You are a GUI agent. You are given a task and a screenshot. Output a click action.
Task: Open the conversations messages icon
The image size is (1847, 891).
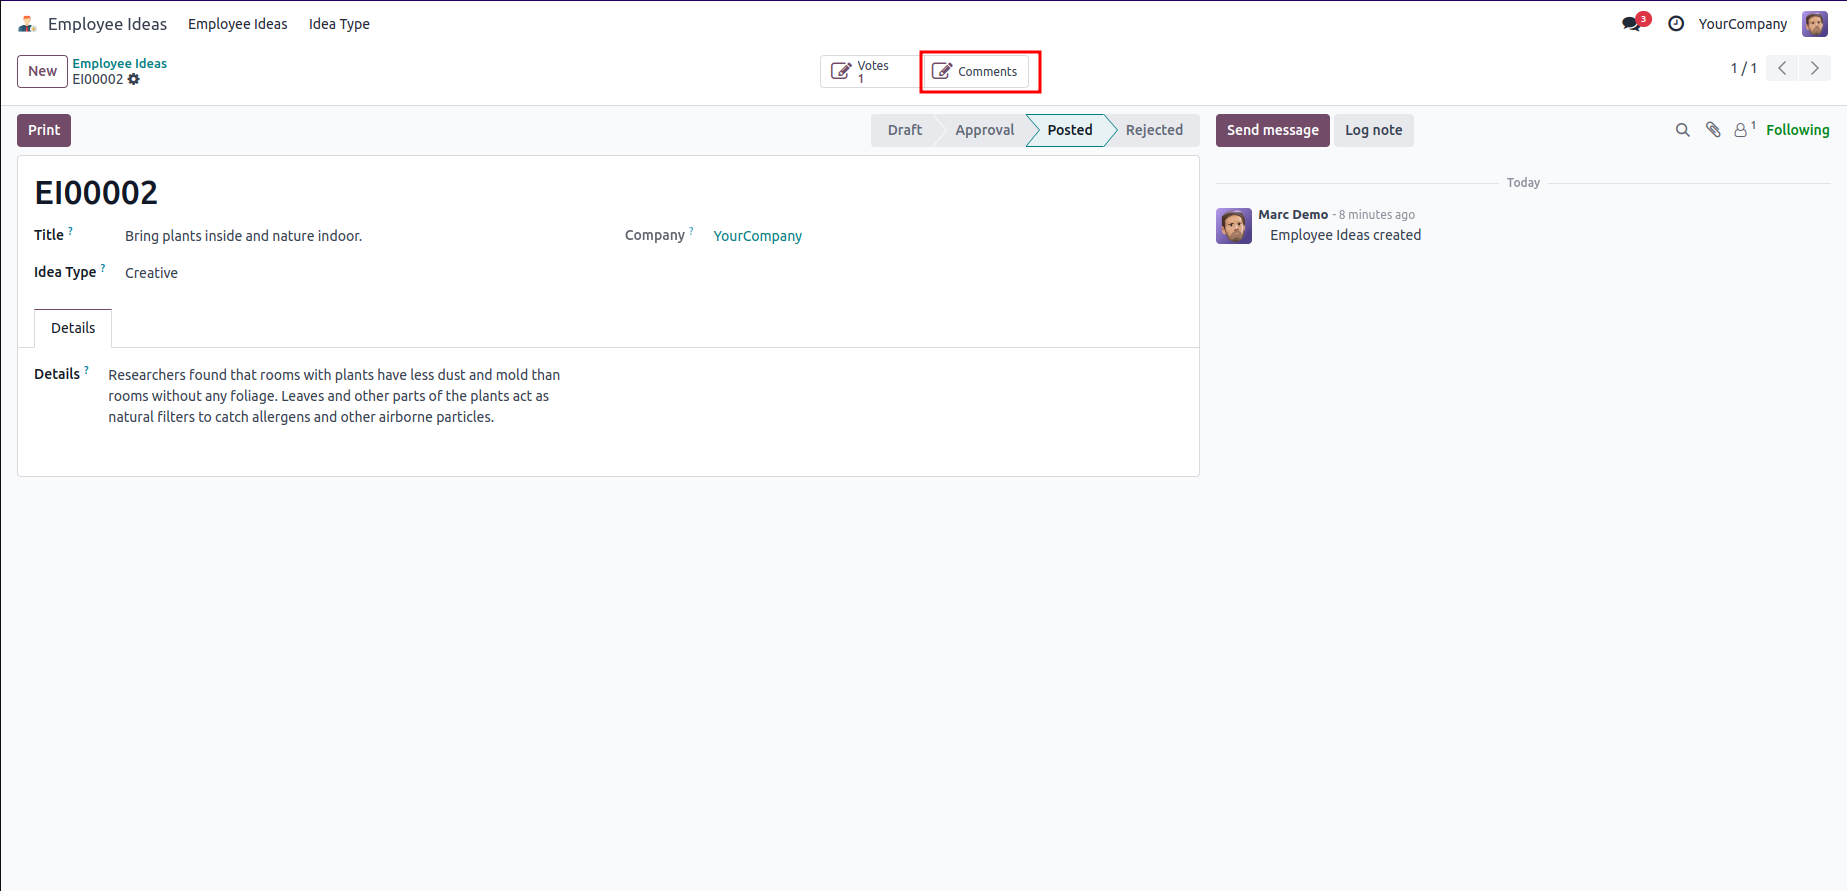pyautogui.click(x=1633, y=23)
